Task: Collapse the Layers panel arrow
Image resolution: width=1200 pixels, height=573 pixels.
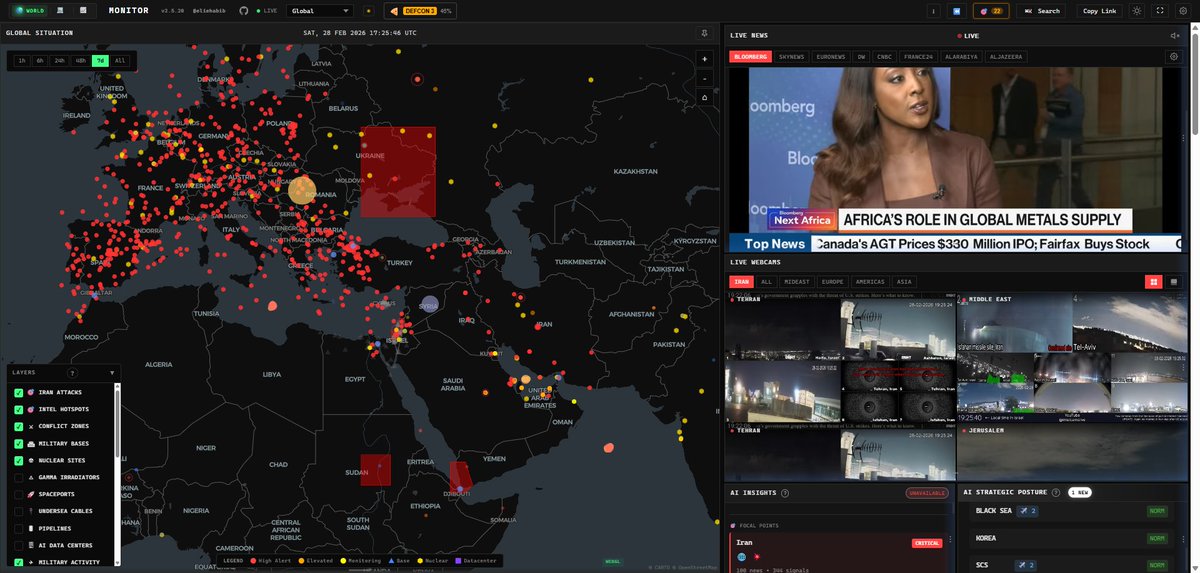Action: click(x=112, y=372)
